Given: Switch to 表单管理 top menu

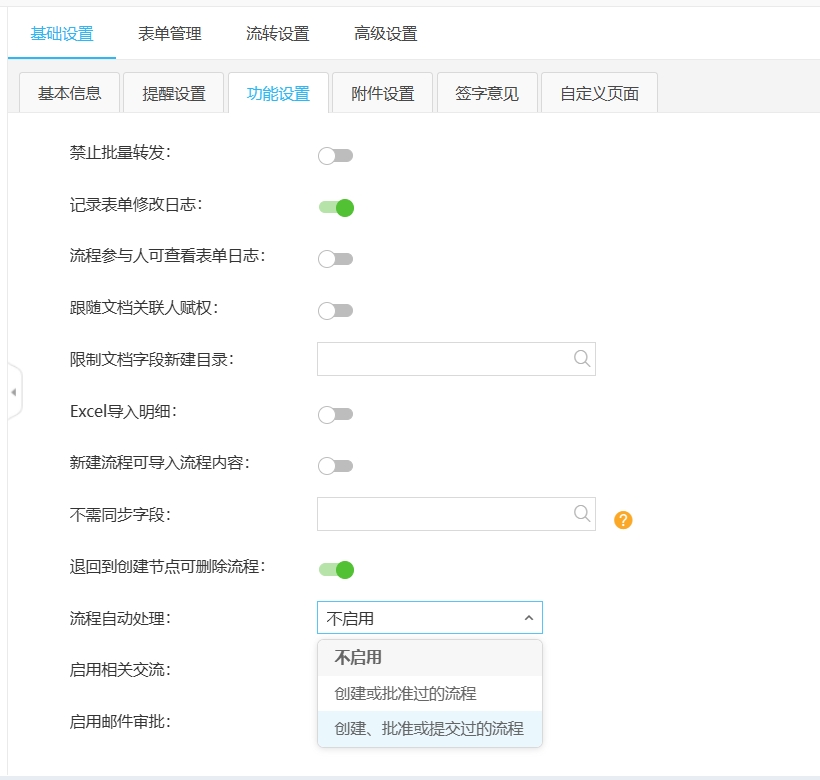Looking at the screenshot, I should click(170, 34).
